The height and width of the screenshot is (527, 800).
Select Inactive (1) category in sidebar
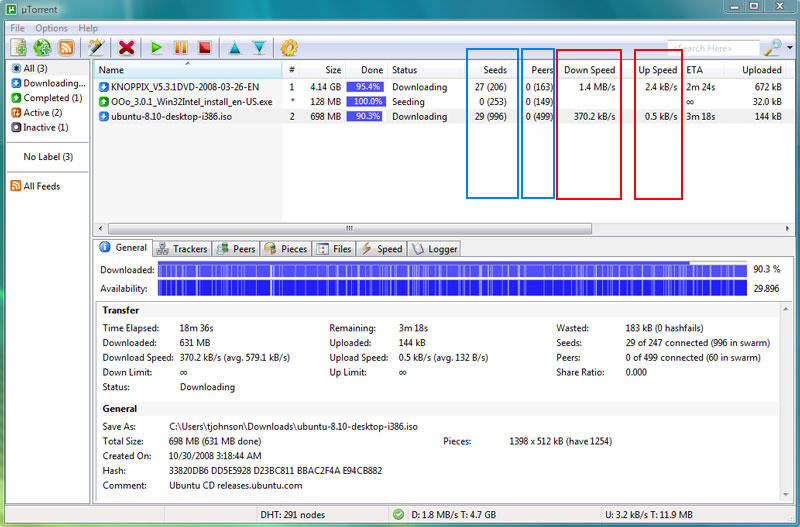click(x=40, y=128)
